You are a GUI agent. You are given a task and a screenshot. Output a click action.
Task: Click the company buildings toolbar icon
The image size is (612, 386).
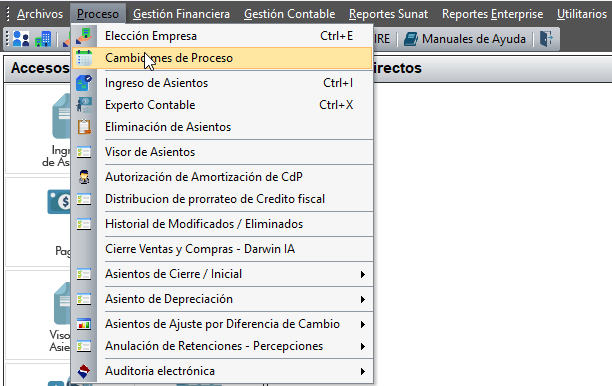coord(43,39)
